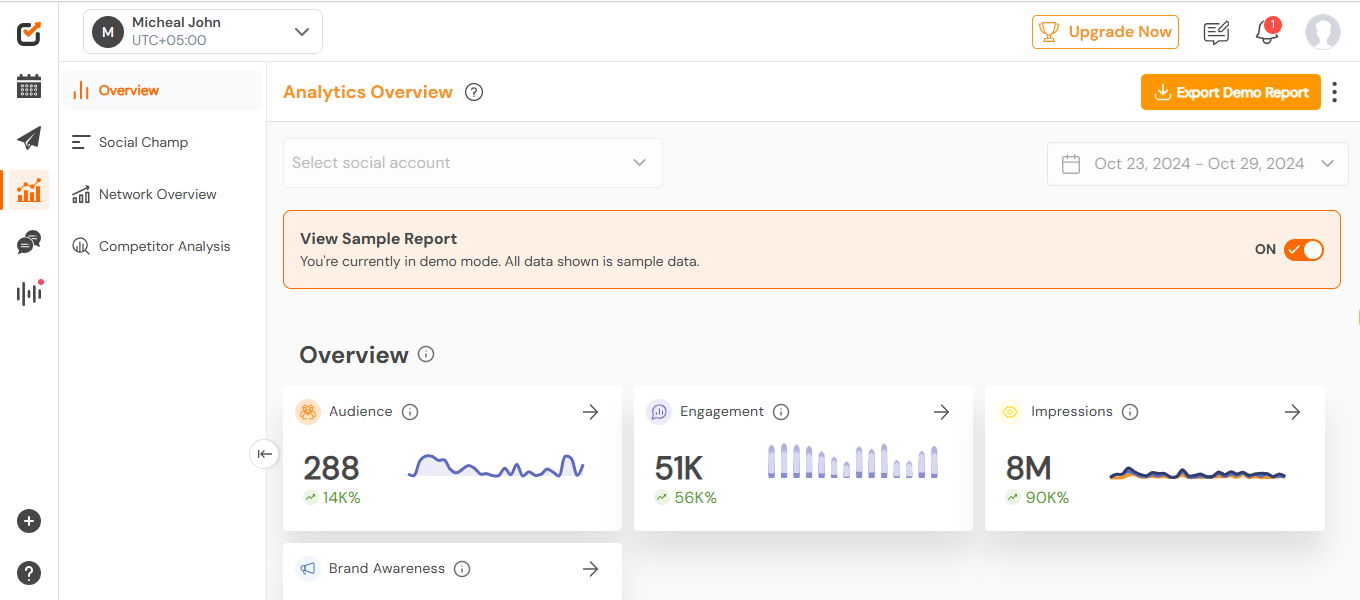The width and height of the screenshot is (1360, 600).
Task: Click the Engagement info icon
Action: [781, 412]
